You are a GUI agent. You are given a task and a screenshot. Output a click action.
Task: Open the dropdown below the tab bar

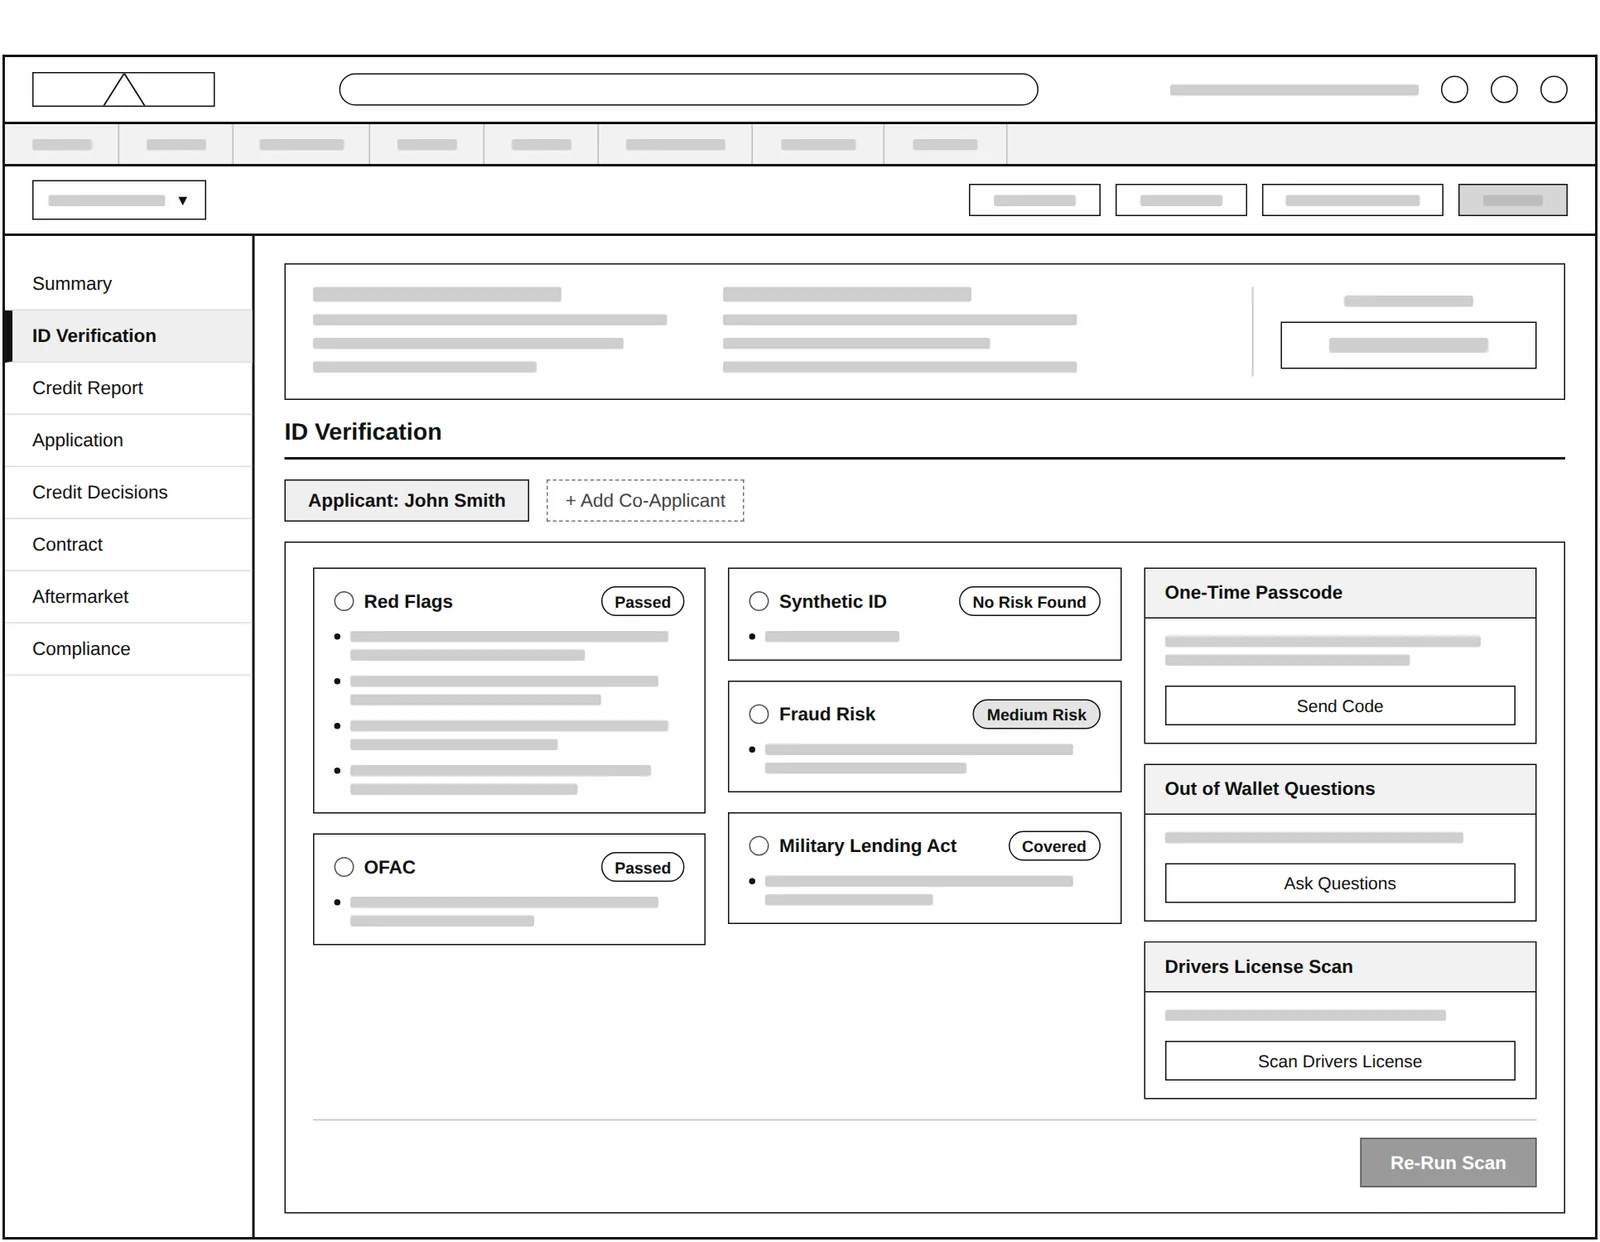point(119,200)
